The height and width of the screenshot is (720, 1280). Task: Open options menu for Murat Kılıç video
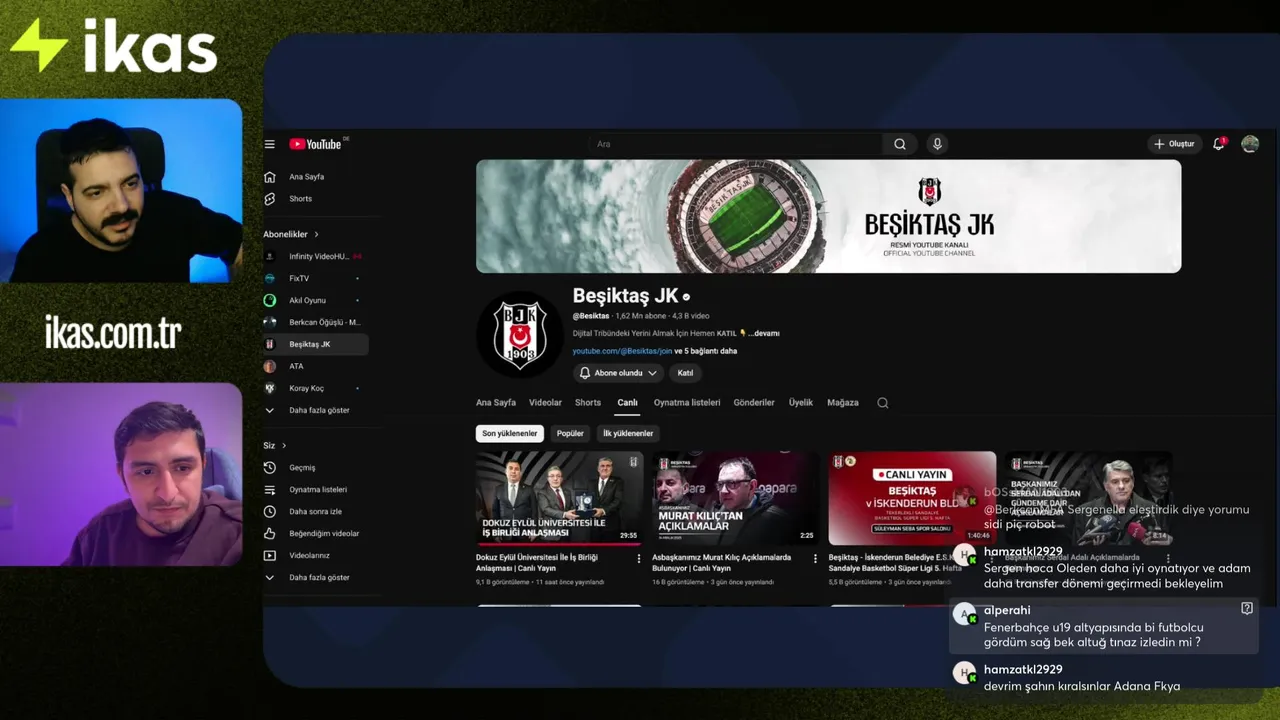[815, 558]
